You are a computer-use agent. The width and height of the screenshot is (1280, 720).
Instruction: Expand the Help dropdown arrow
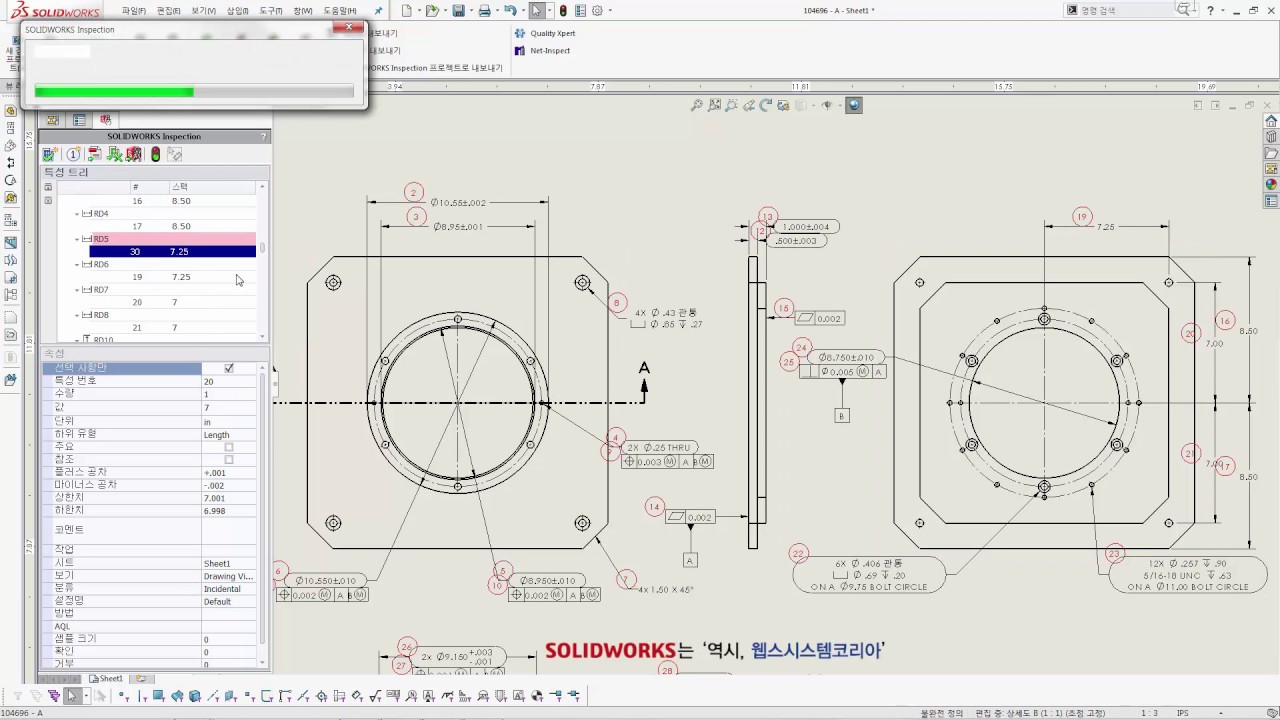pyautogui.click(x=1223, y=10)
